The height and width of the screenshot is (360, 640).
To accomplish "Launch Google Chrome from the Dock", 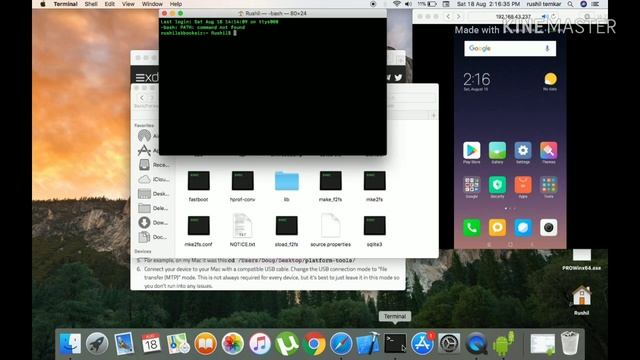I will point(314,344).
